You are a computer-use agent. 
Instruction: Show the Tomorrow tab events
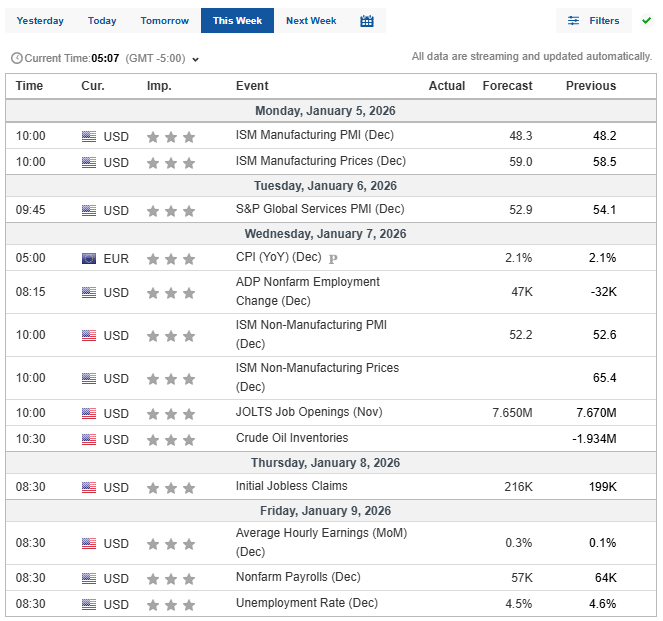(164, 21)
